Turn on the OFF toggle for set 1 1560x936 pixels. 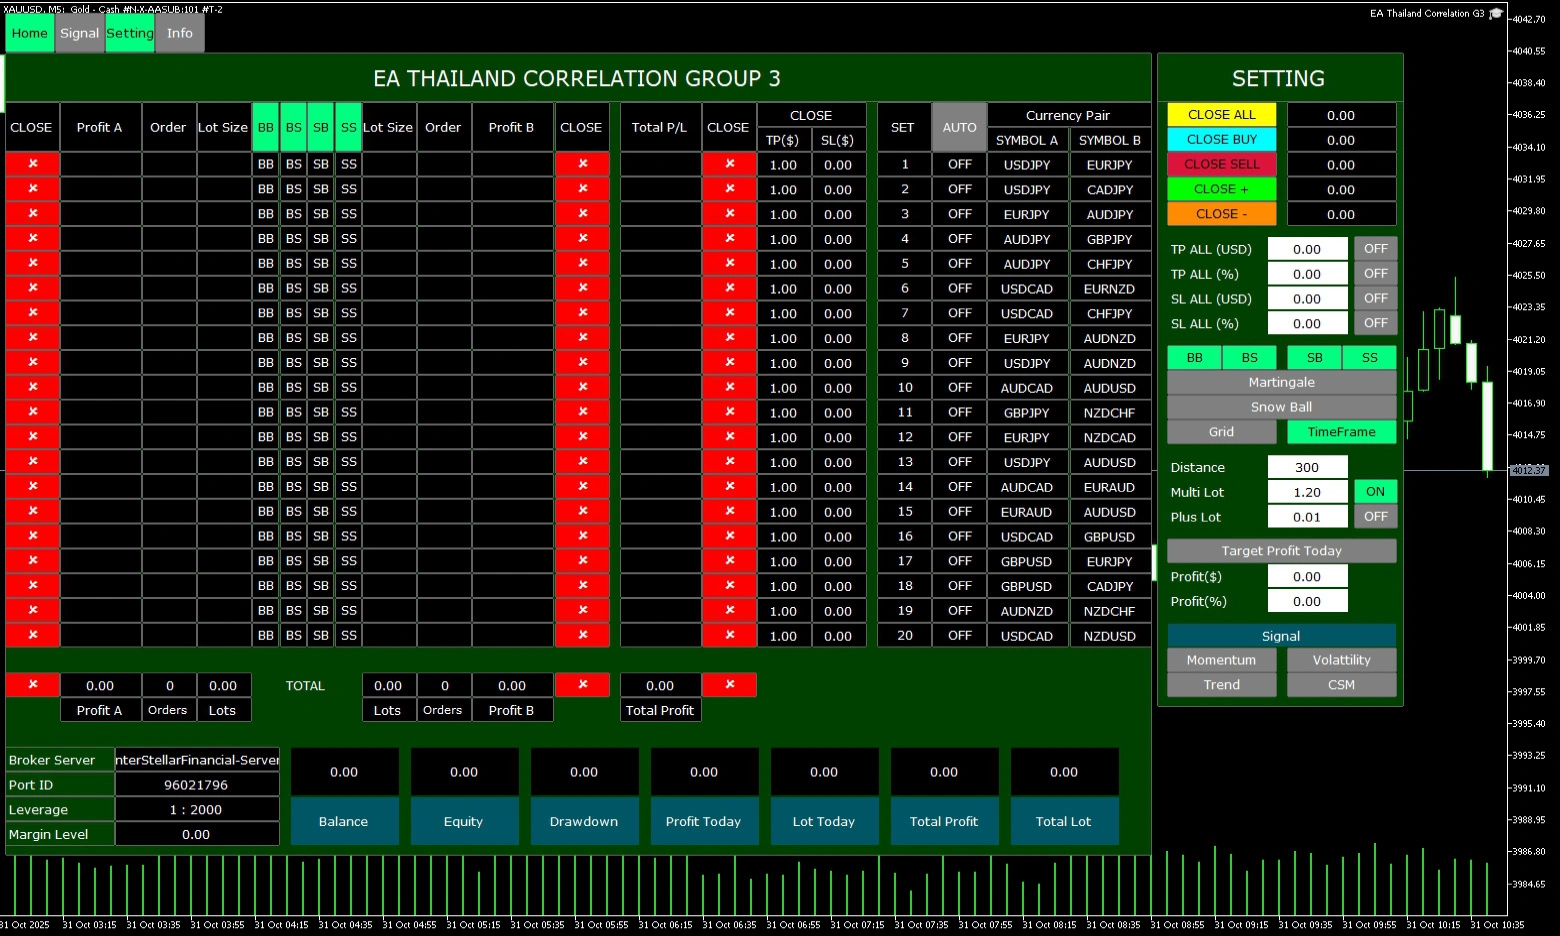[959, 164]
